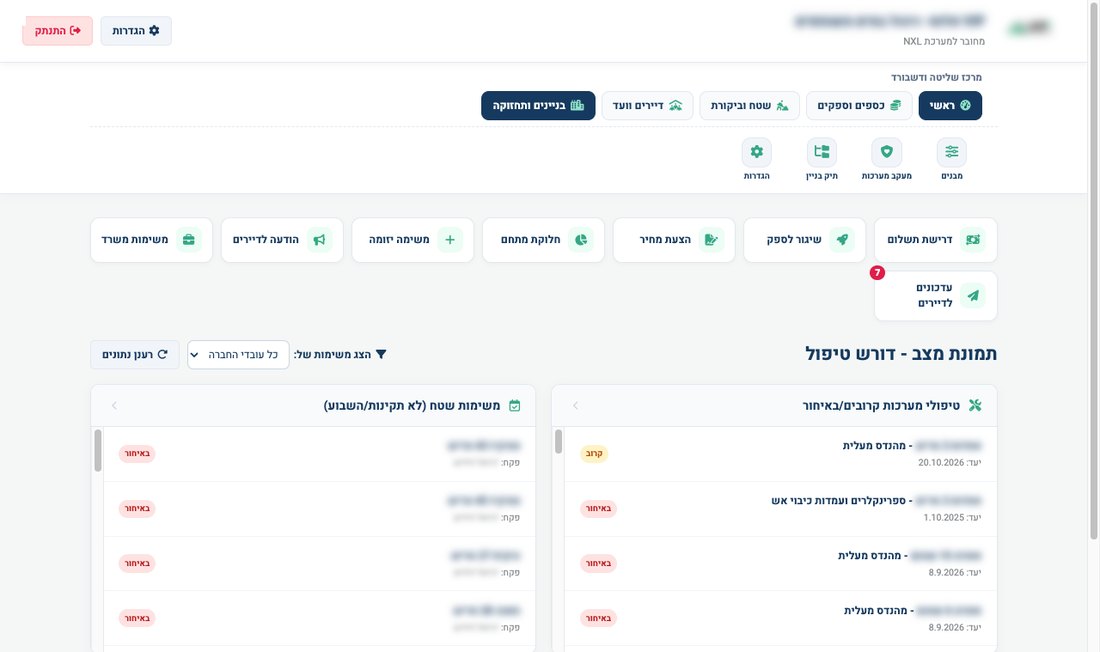The height and width of the screenshot is (652, 1100).
Task: Click the red 7 notification badge
Action: 877,272
